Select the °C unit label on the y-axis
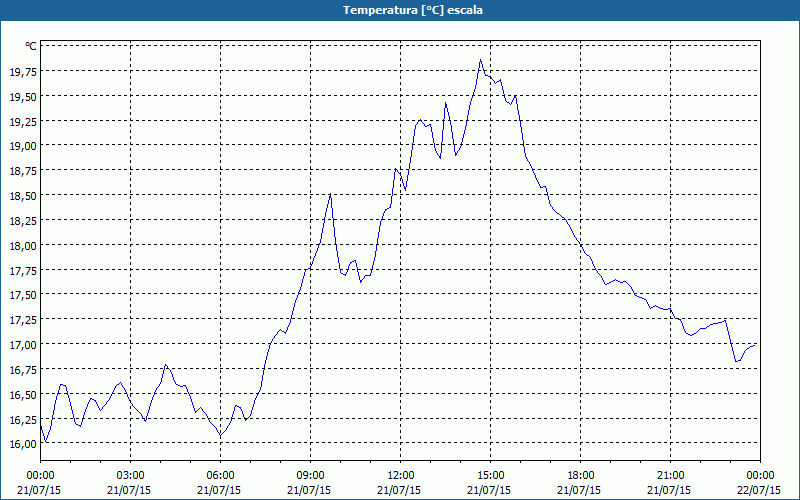 tap(31, 46)
